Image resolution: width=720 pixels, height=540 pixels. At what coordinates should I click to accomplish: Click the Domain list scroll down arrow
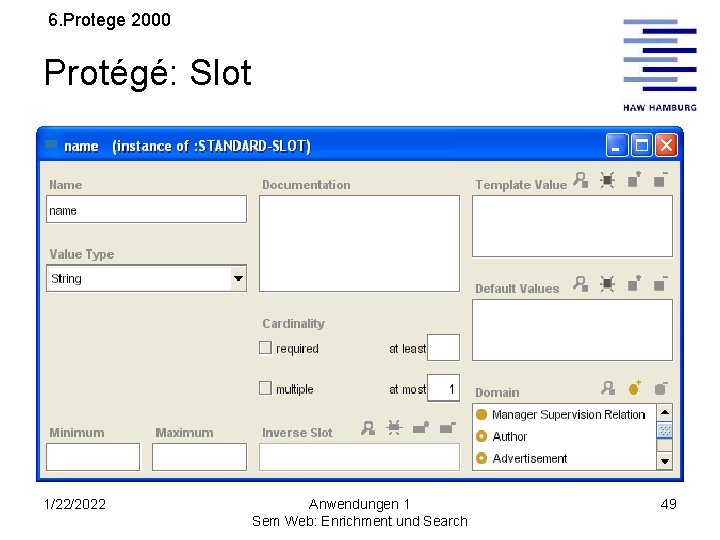point(664,461)
